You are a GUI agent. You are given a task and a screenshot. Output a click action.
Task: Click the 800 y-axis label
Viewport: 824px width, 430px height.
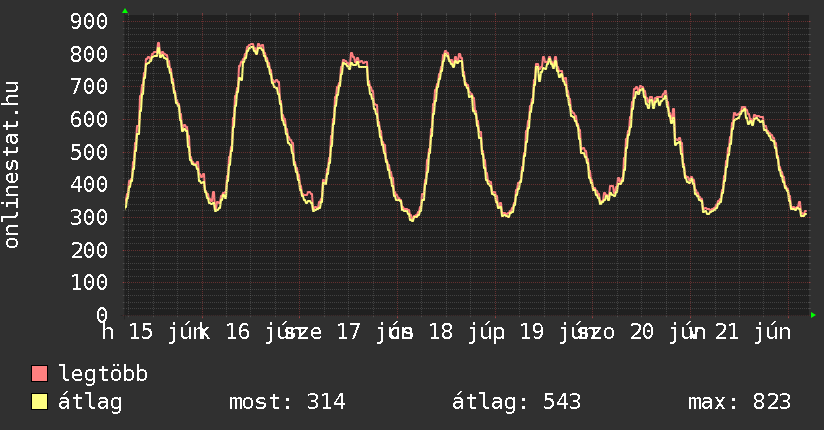click(x=89, y=54)
